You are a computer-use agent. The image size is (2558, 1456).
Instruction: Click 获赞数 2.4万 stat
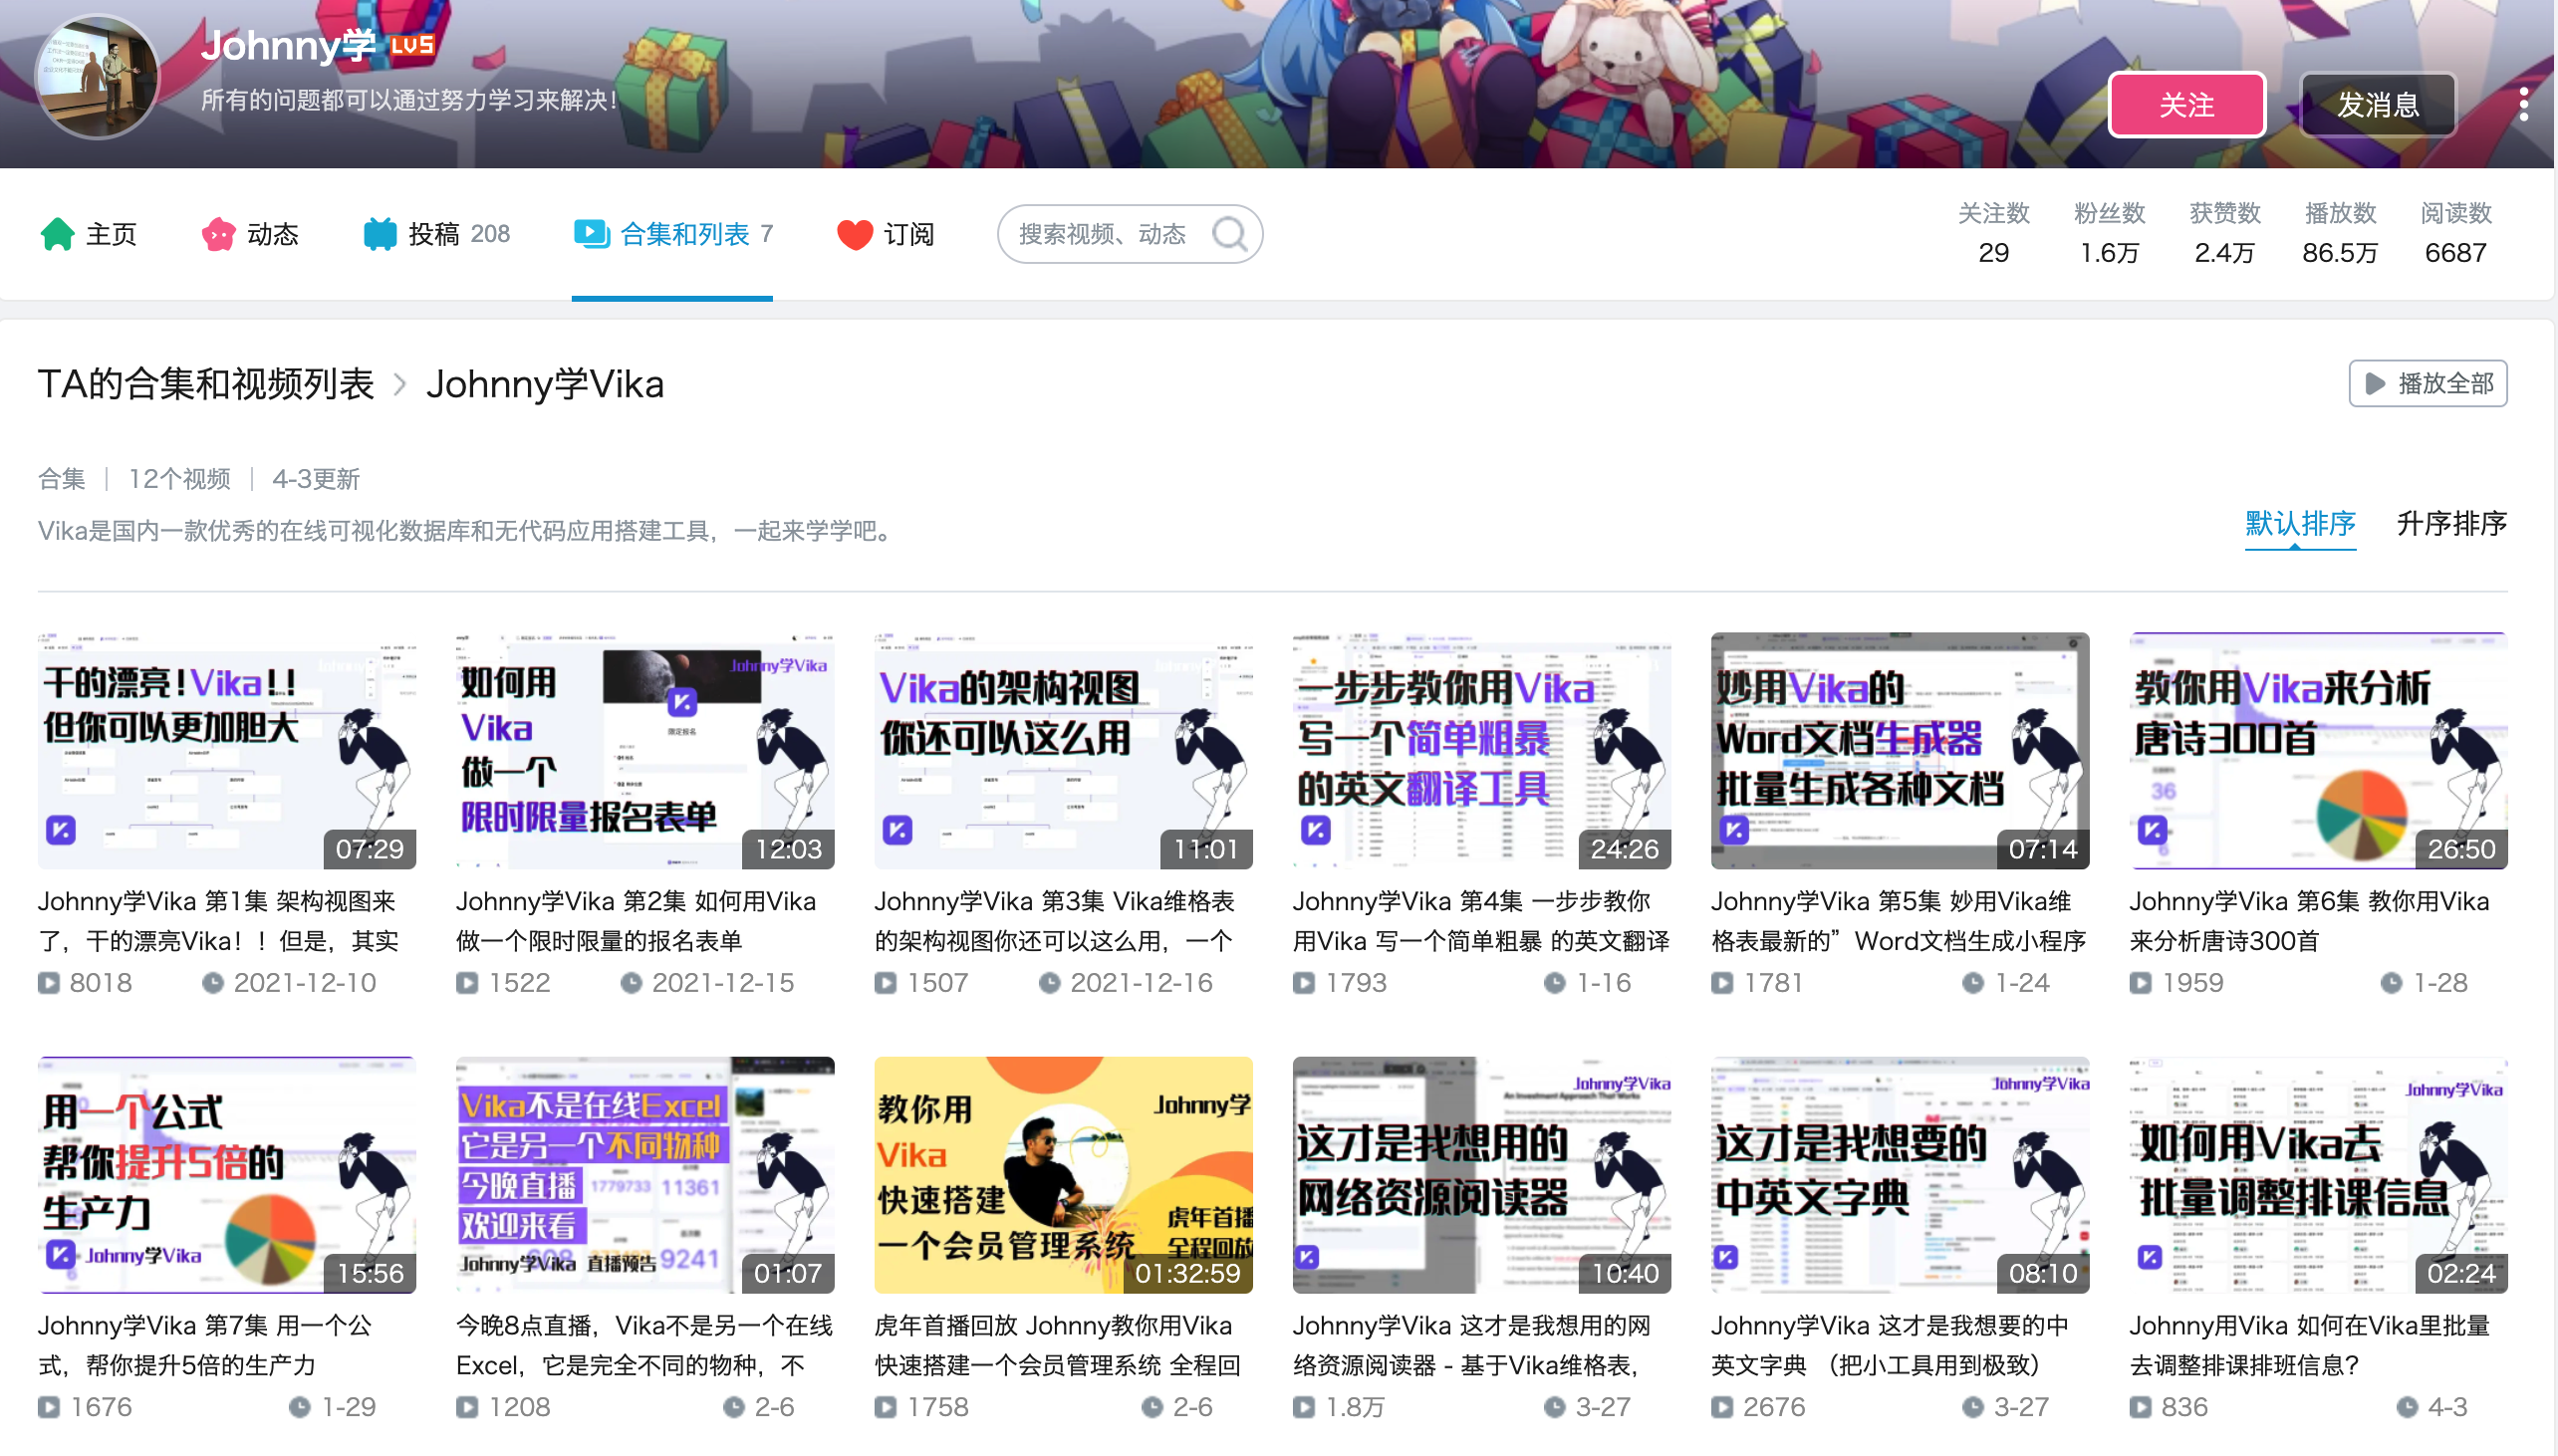coord(2225,233)
